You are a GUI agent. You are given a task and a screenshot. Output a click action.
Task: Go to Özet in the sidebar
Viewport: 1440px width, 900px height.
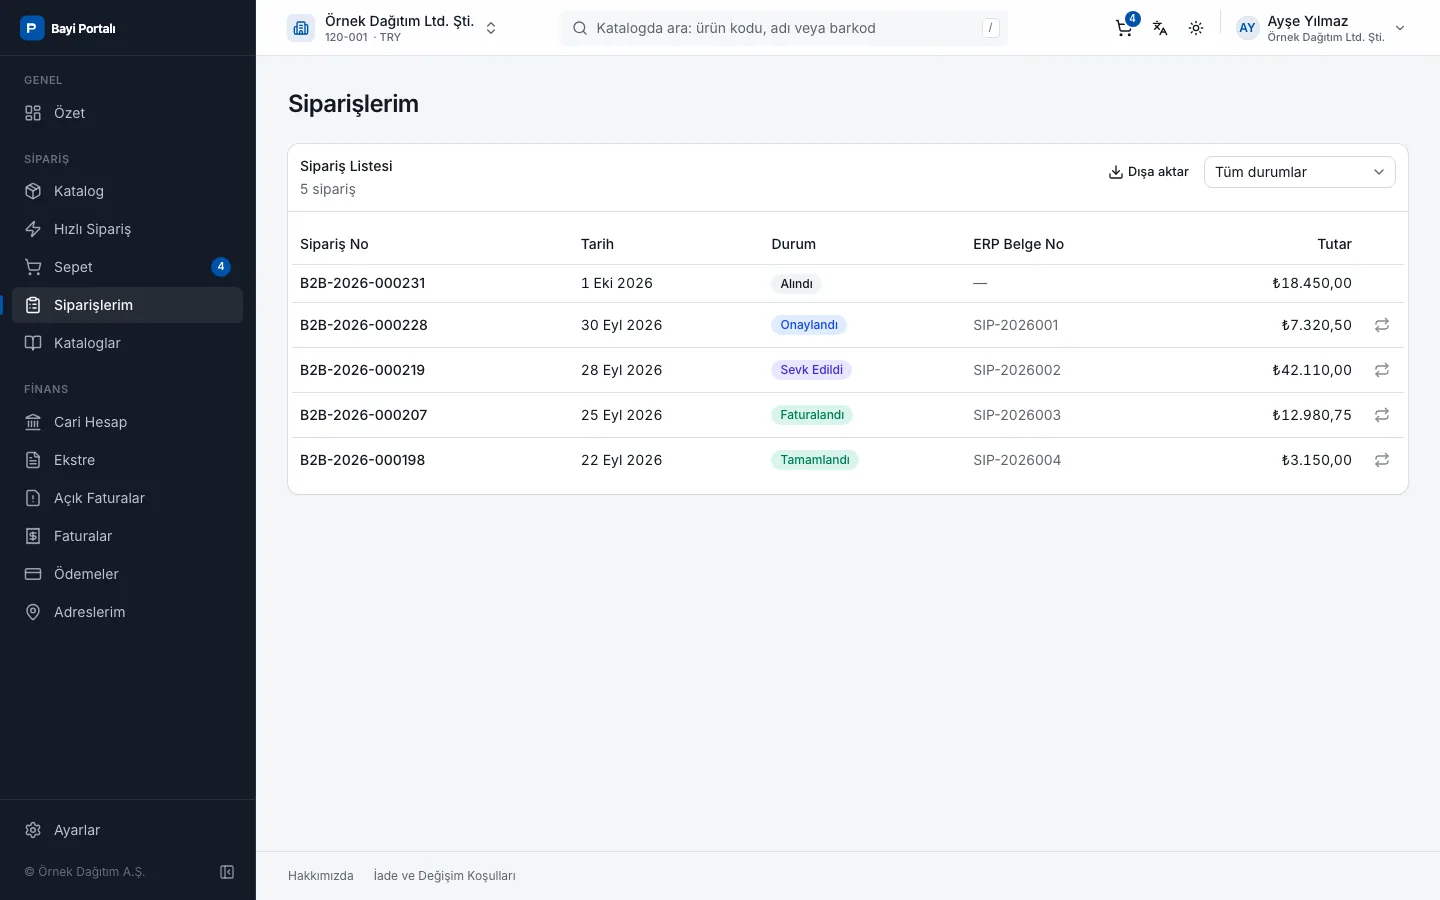tap(128, 113)
